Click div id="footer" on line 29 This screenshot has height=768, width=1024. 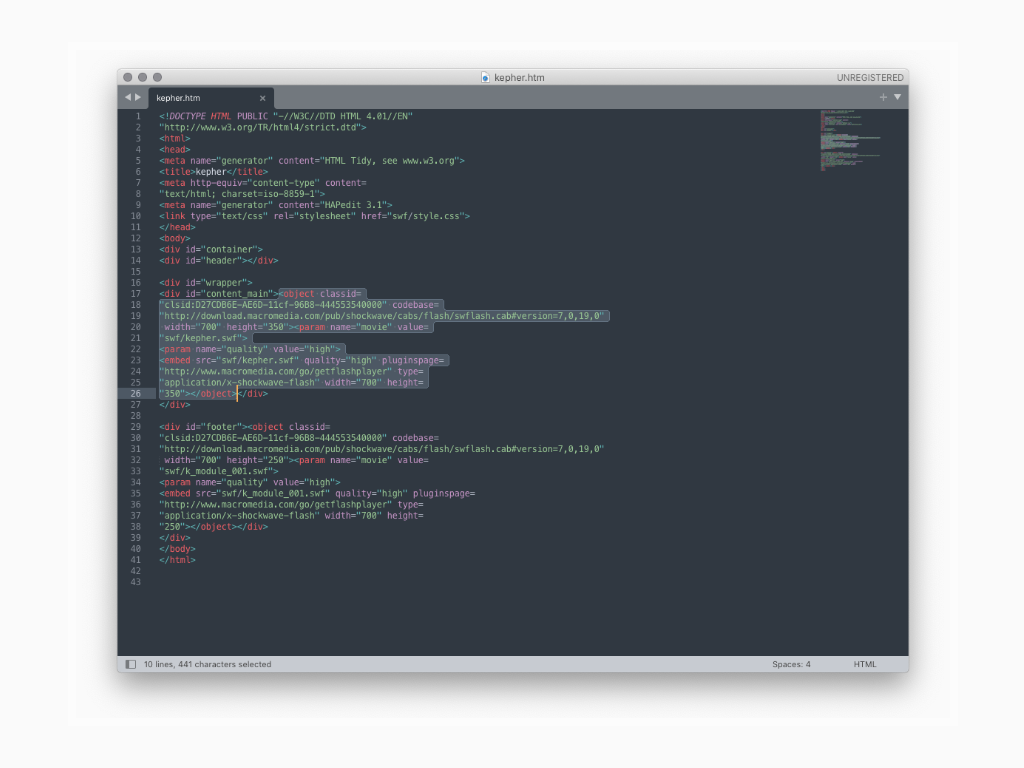[x=203, y=427]
